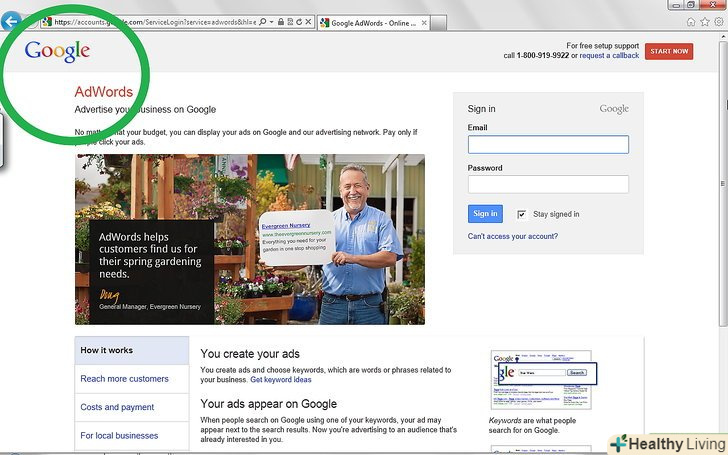
Task: Open the browser Home icon
Action: [x=691, y=22]
